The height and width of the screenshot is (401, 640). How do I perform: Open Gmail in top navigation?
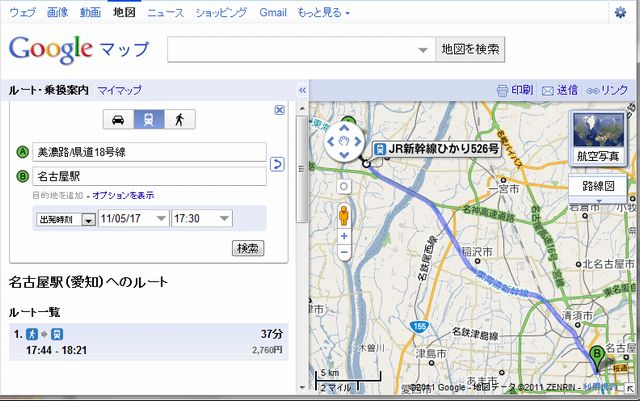[x=273, y=13]
